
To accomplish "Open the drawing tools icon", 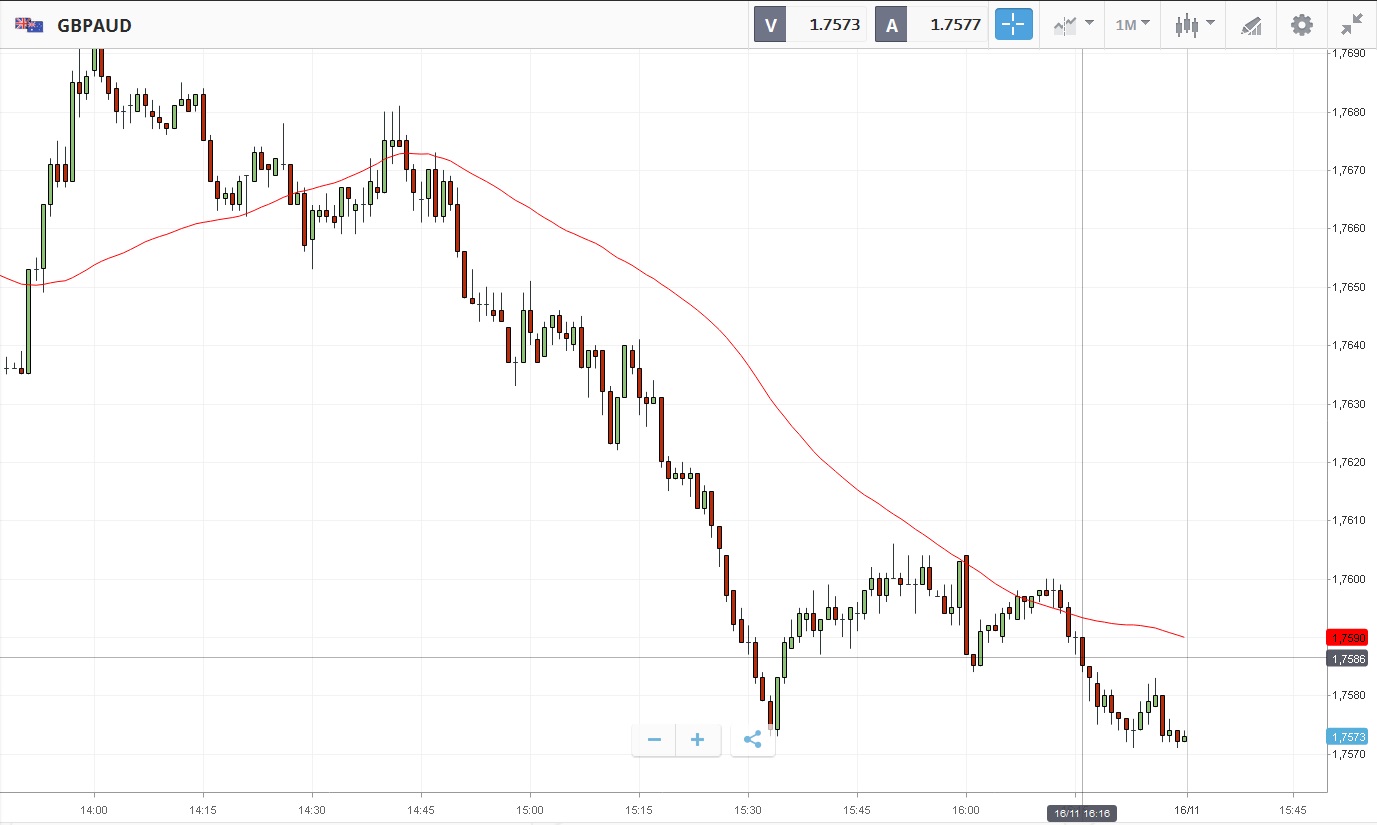I will (x=1251, y=25).
